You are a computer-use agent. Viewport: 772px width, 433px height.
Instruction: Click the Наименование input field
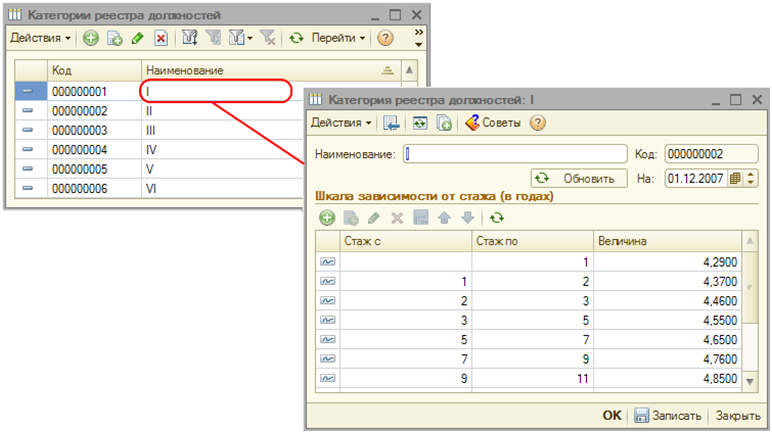(513, 154)
